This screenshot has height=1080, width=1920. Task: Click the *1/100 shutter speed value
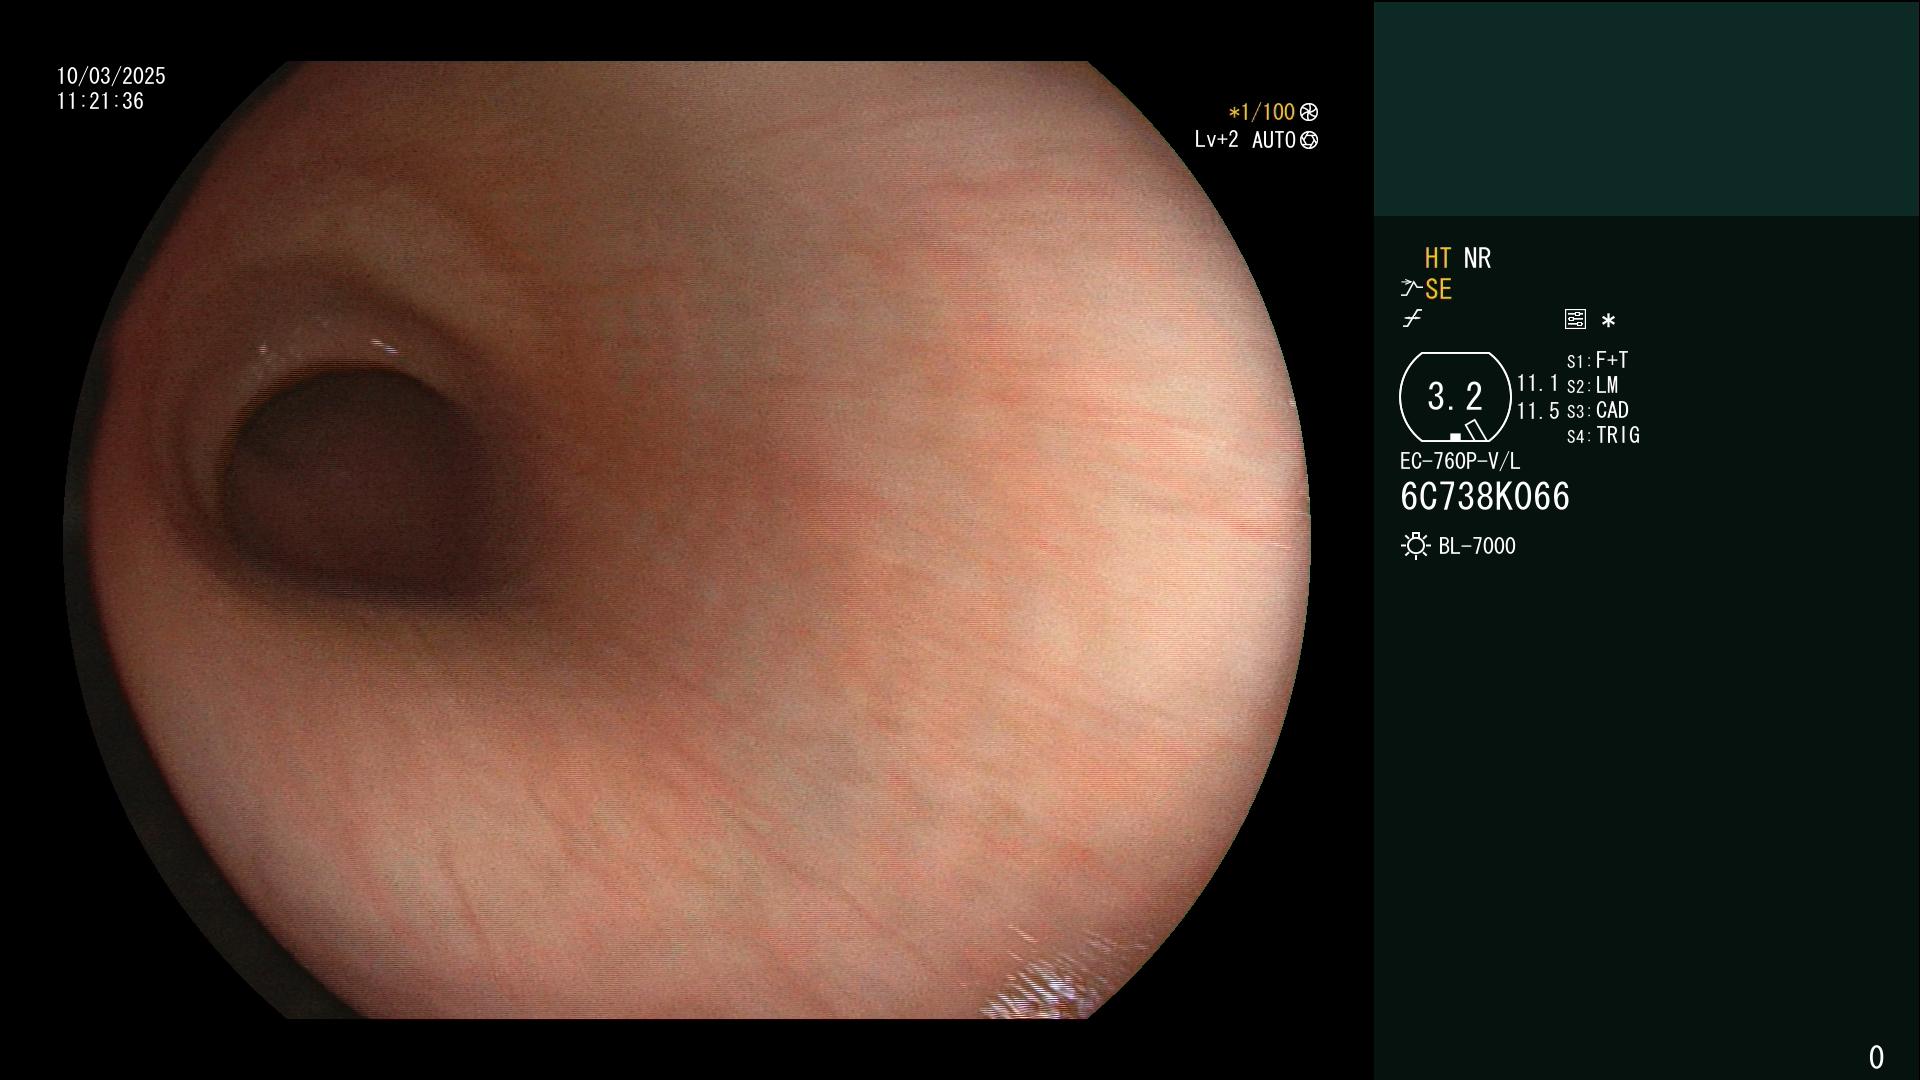coord(1262,112)
